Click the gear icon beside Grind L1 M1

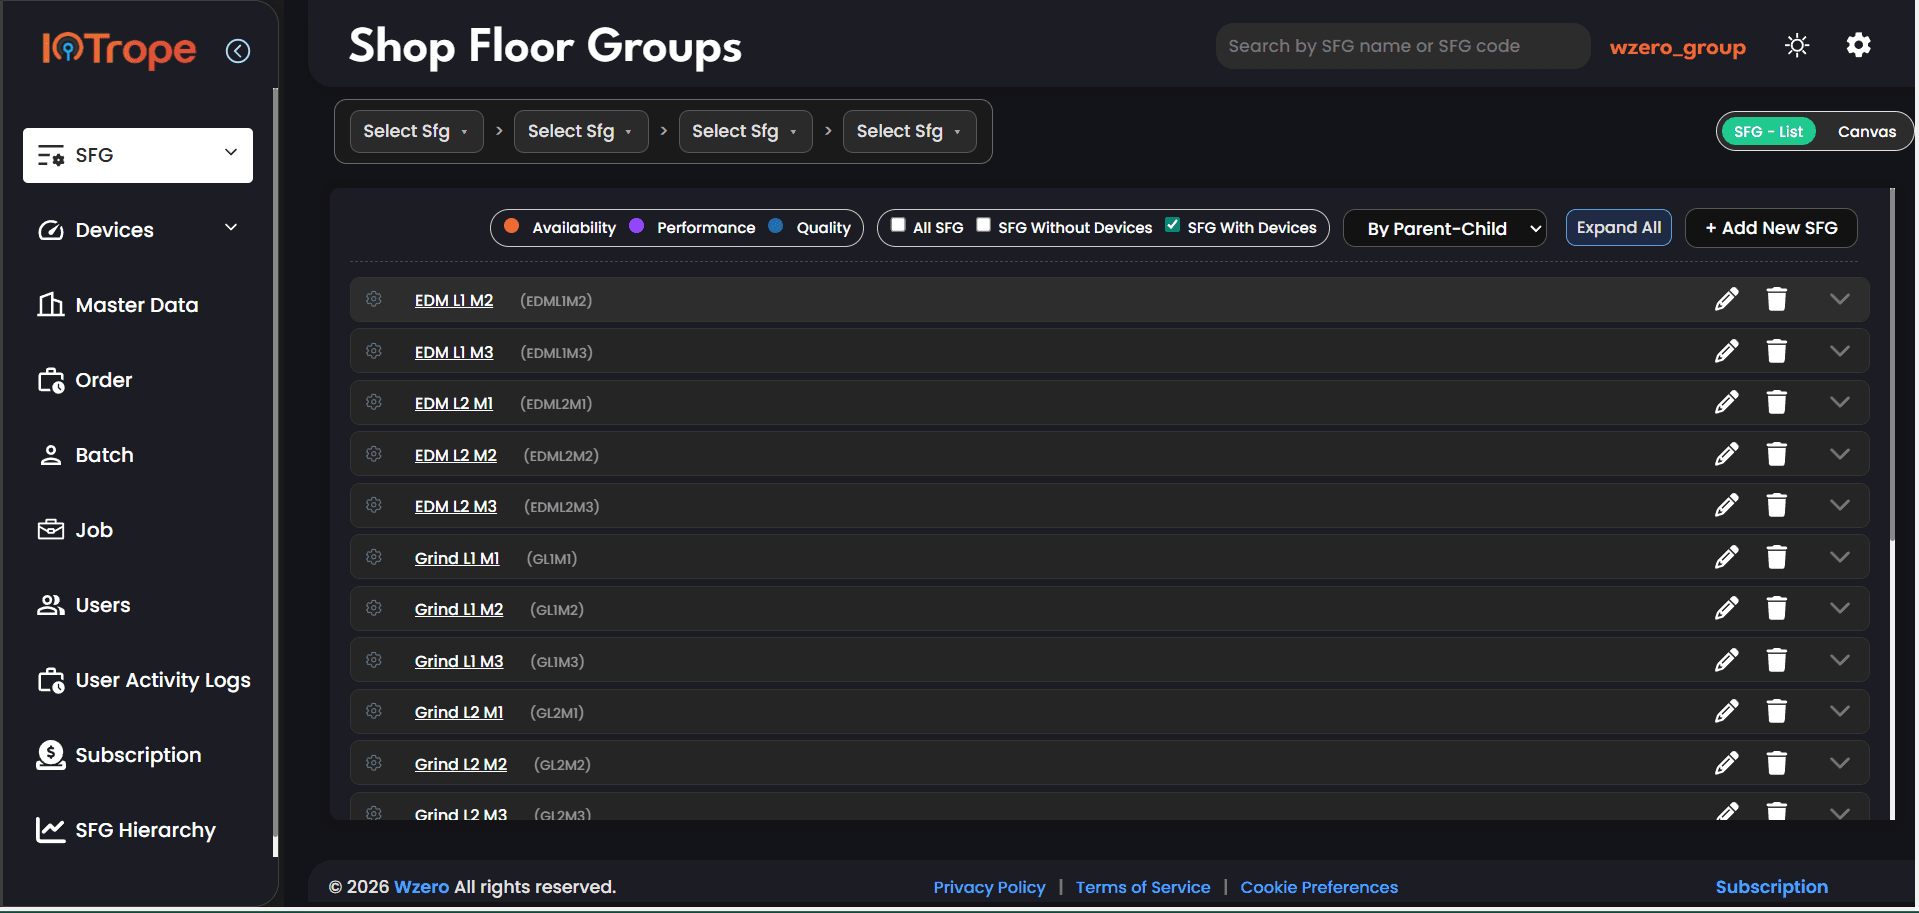pyautogui.click(x=374, y=557)
